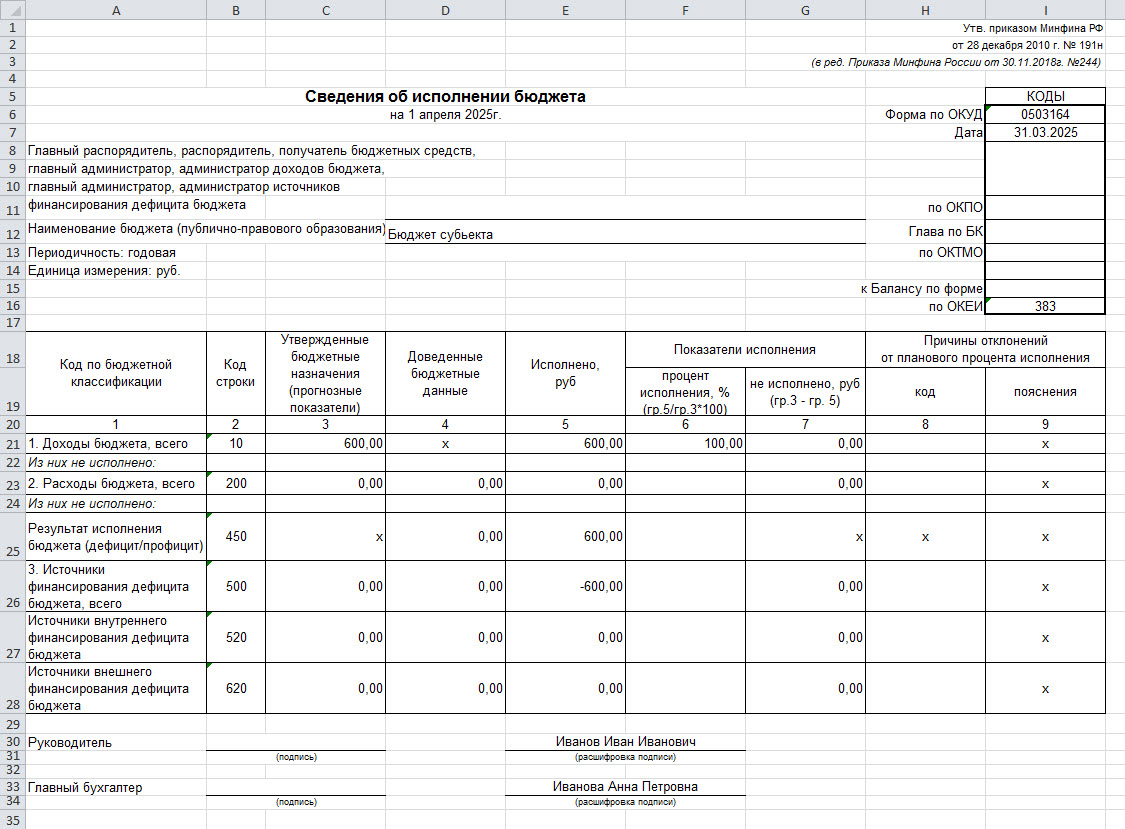Select row 25 header

coord(12,536)
